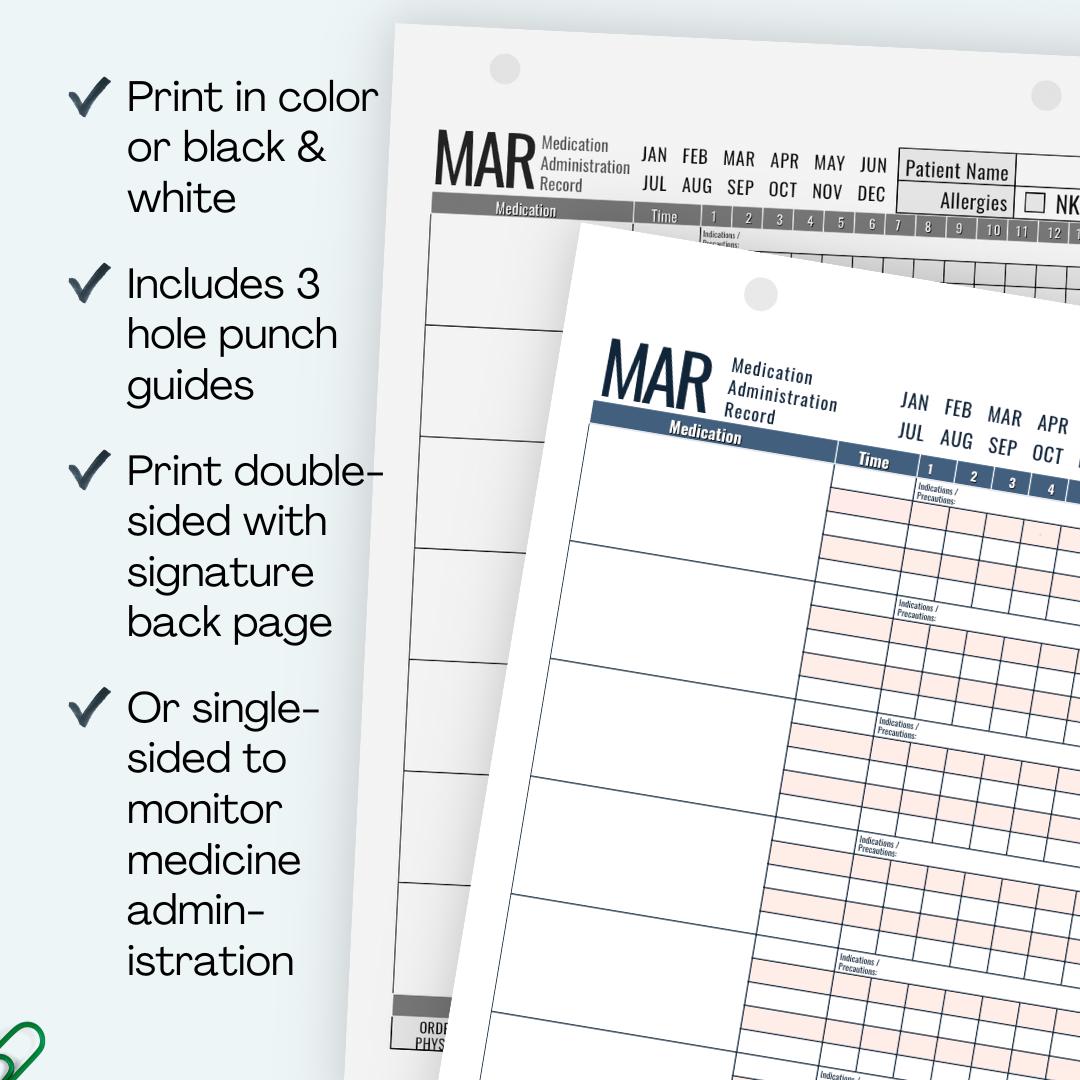1080x1080 pixels.
Task: Click the "Print double-sided with signature back page" text
Action: pos(255,547)
